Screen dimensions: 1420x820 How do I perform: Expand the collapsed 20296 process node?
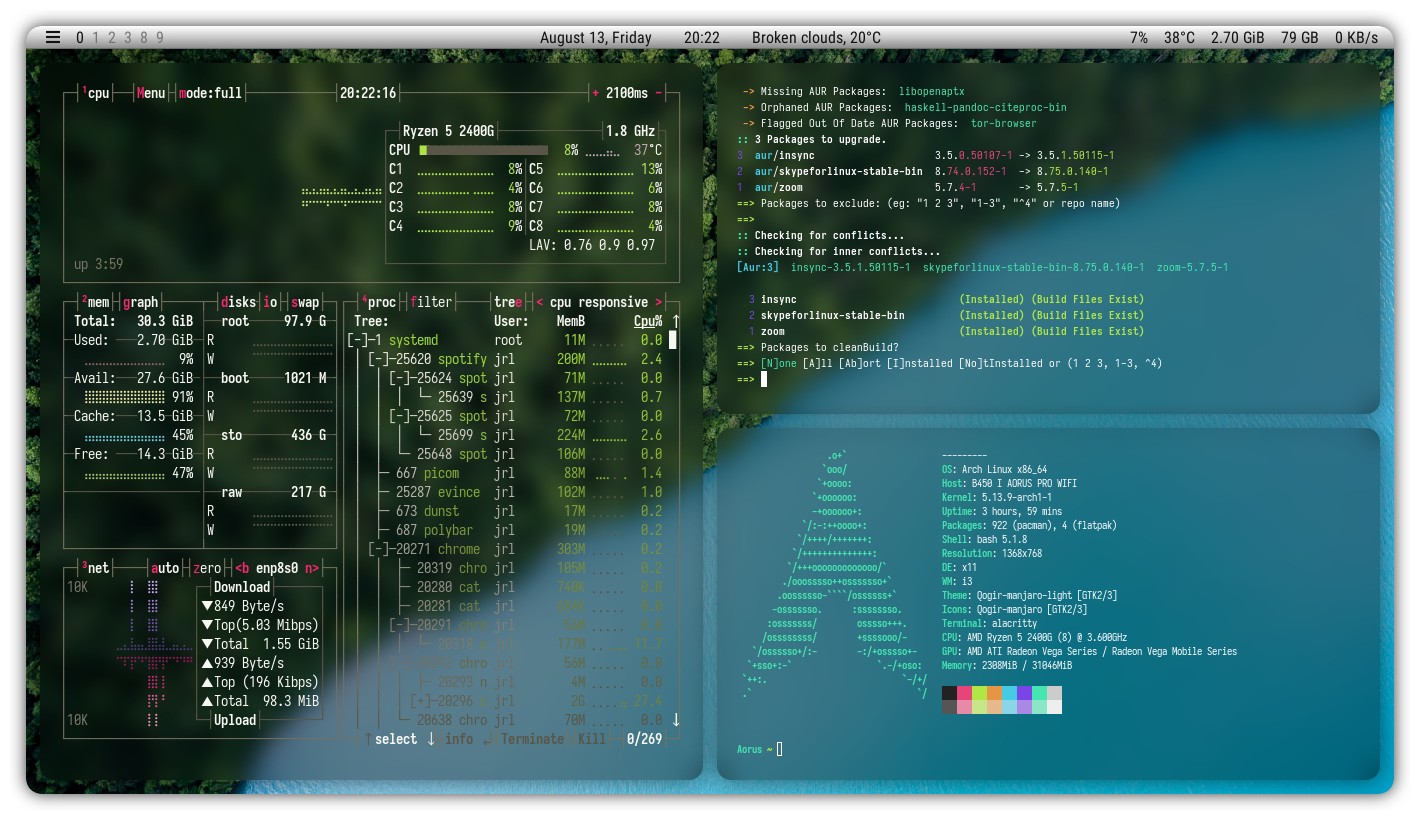tap(420, 701)
